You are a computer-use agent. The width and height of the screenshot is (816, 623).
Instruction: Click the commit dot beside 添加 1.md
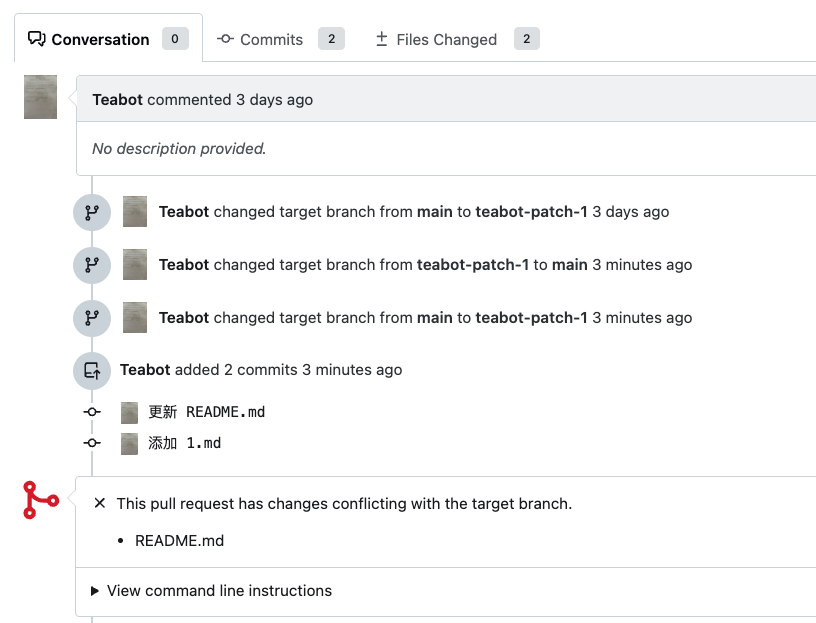tap(92, 442)
